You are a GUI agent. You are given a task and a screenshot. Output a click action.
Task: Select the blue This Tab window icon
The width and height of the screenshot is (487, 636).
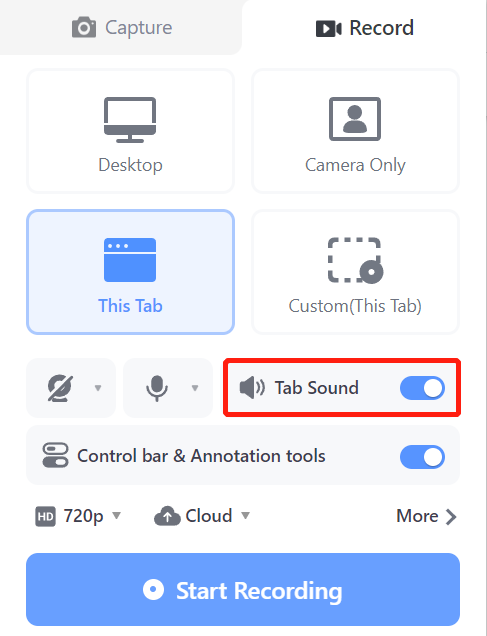coord(130,260)
